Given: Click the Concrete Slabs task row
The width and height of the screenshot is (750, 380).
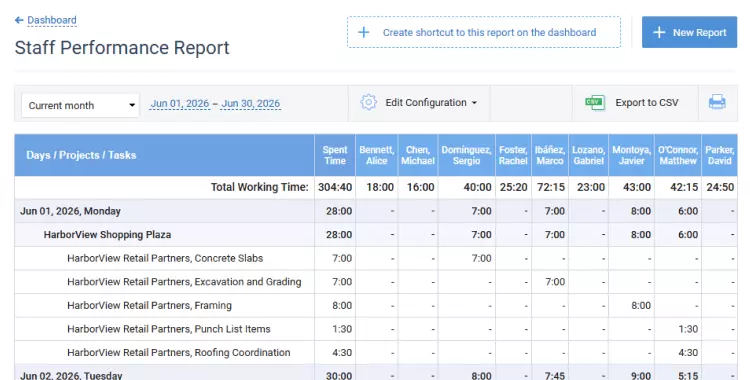Looking at the screenshot, I should pos(375,258).
